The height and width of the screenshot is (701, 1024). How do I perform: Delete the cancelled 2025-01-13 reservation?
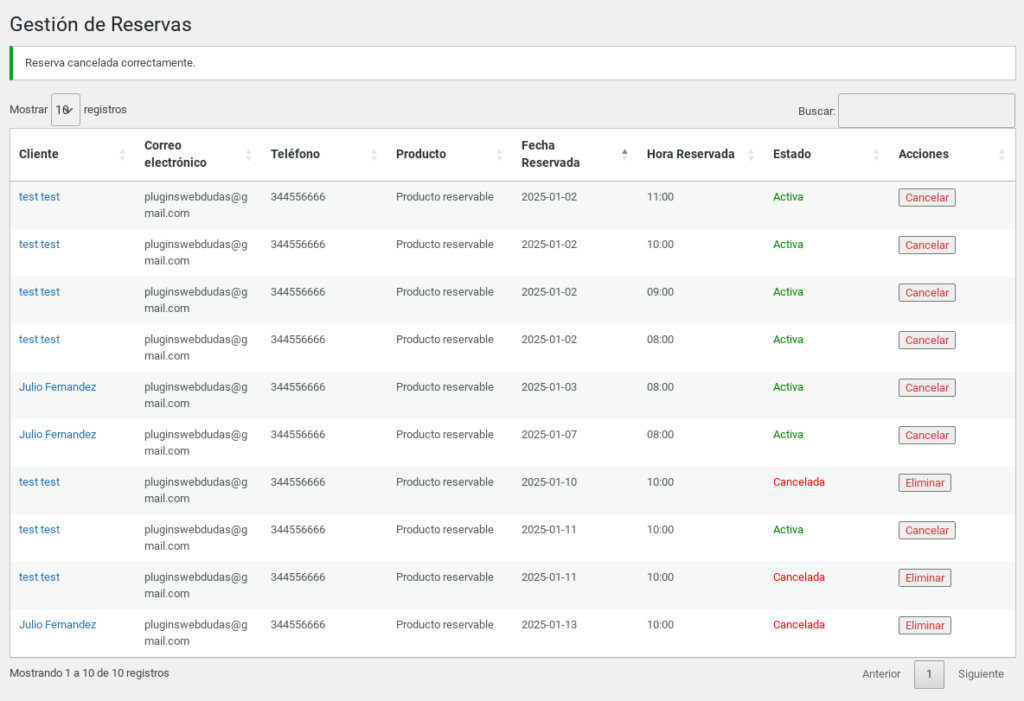point(924,625)
